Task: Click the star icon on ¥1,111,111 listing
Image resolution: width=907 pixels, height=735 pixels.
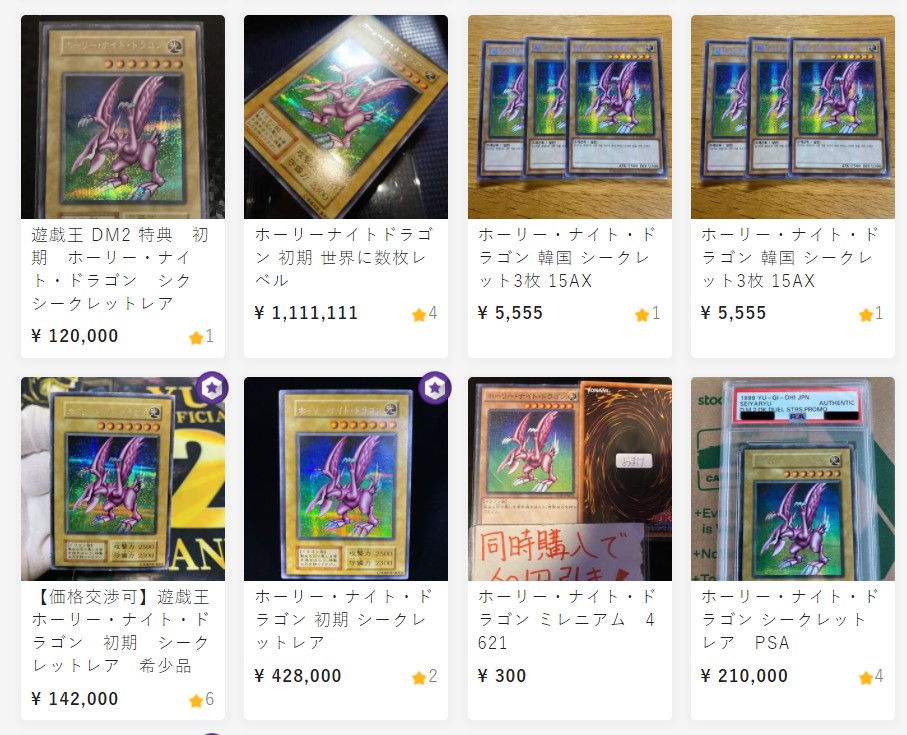Action: click(x=419, y=315)
